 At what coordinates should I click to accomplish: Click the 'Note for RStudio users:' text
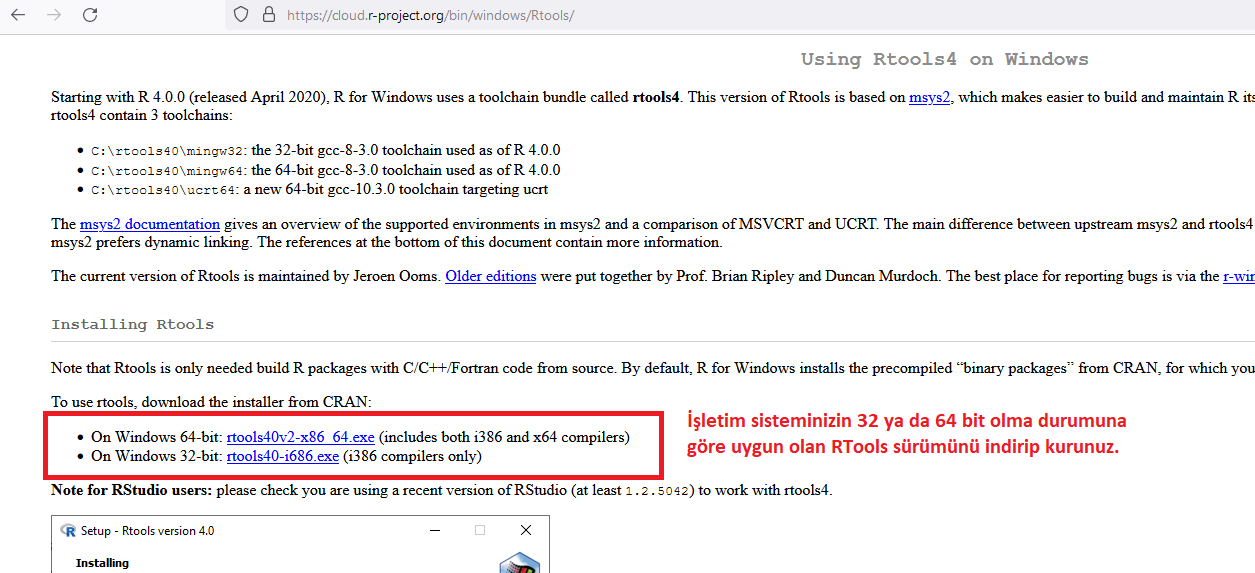pos(132,490)
